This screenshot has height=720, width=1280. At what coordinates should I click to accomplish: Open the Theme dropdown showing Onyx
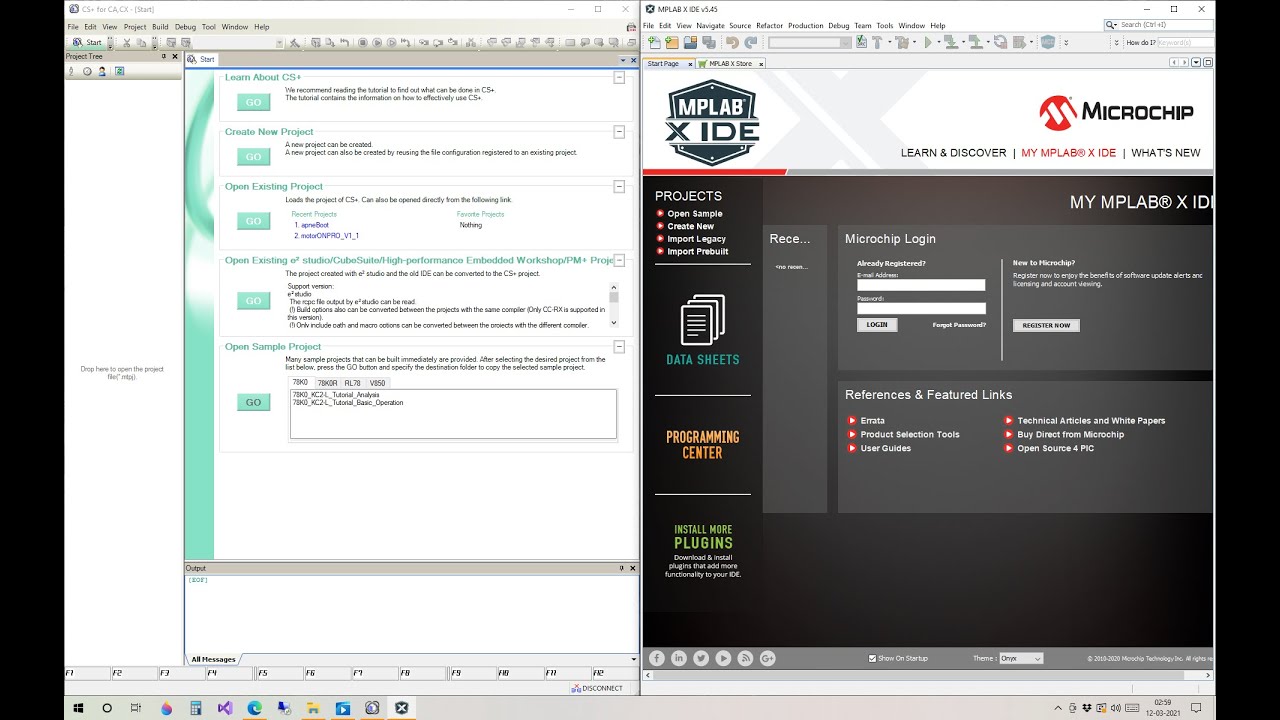click(1021, 658)
